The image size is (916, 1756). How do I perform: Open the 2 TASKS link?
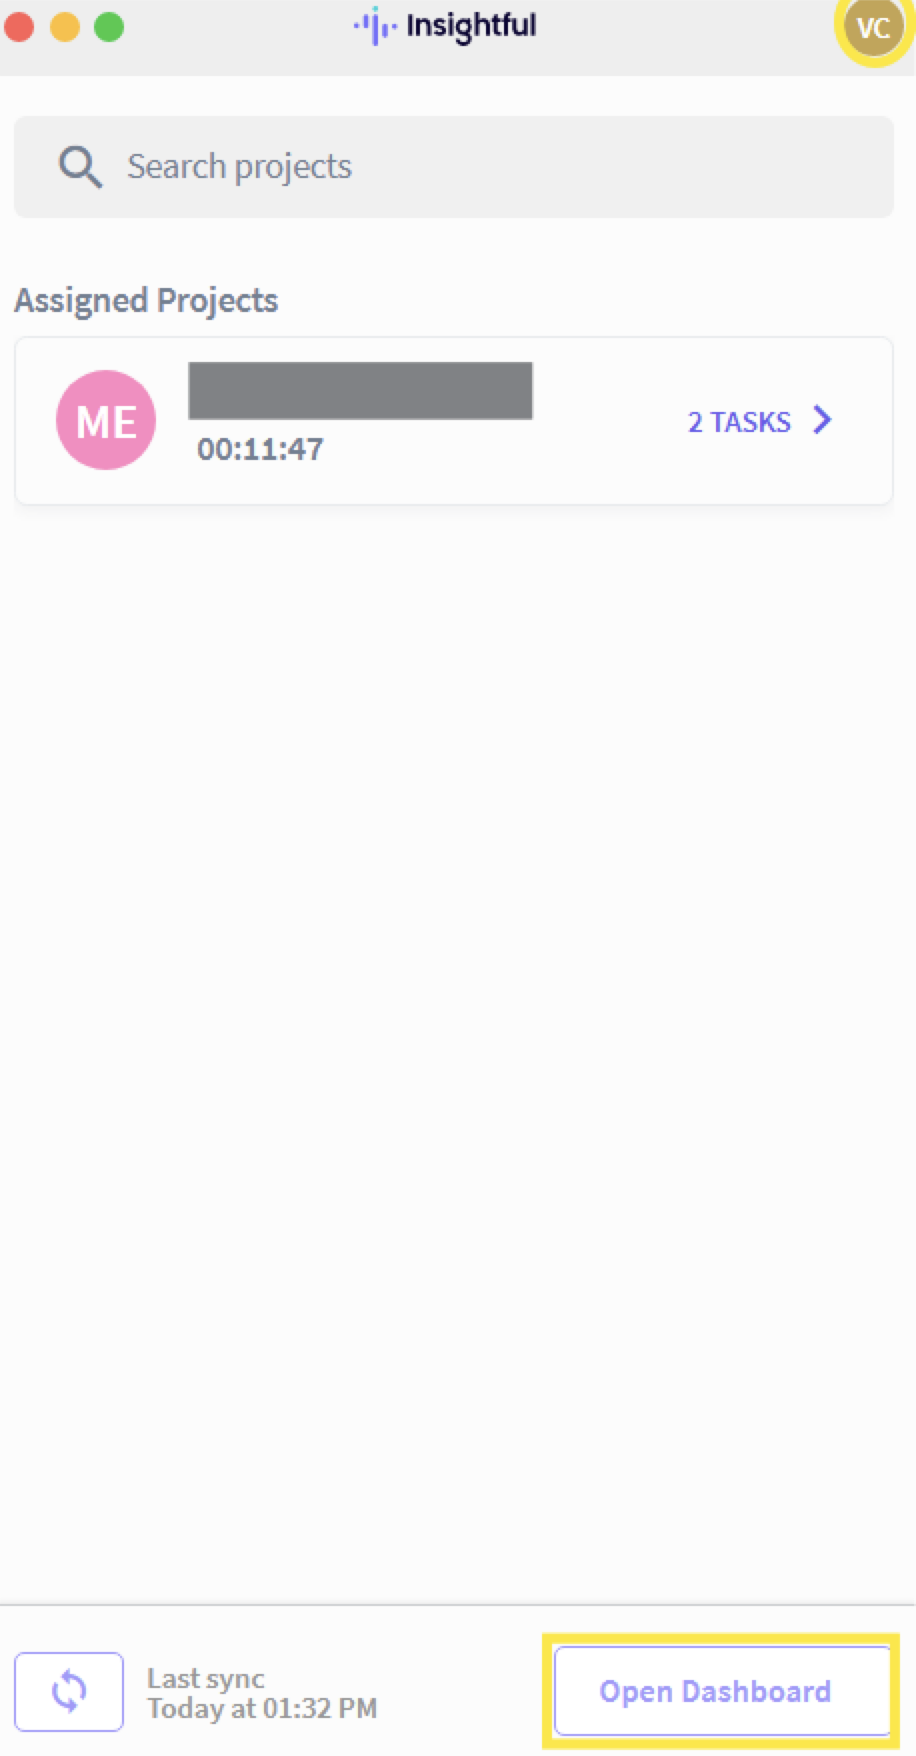point(739,422)
